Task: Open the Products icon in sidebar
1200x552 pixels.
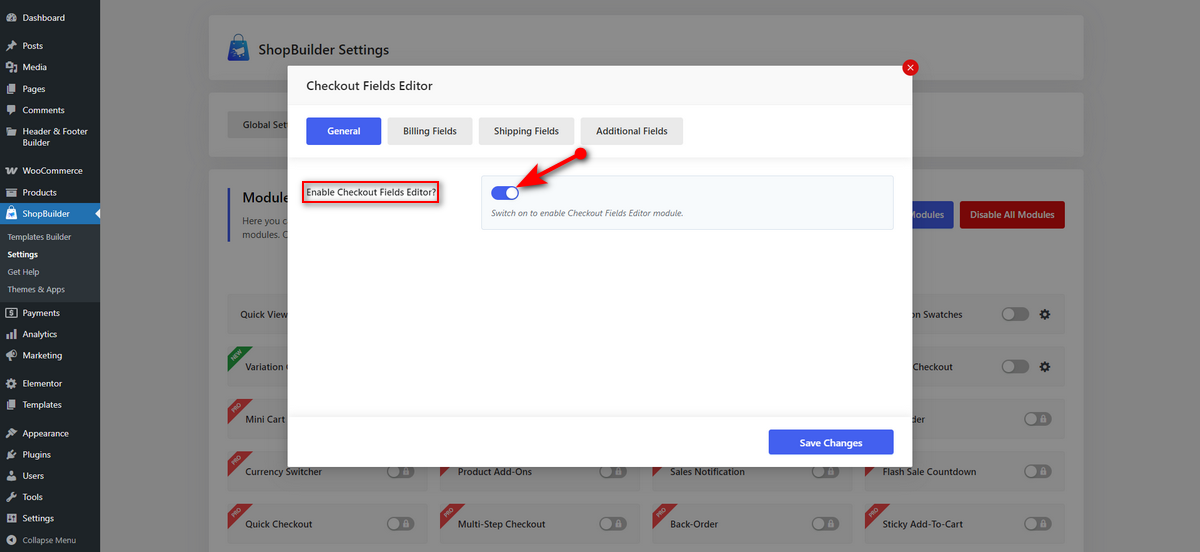Action: click(10, 192)
